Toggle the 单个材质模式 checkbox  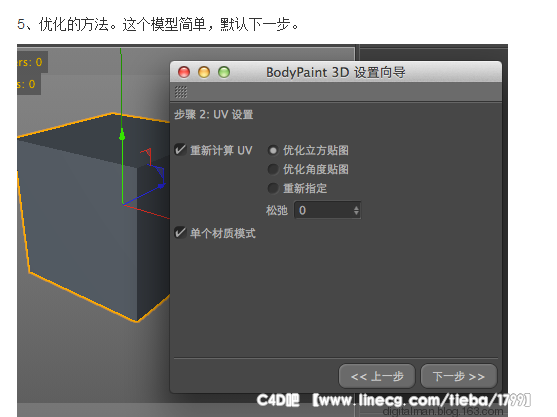[x=180, y=233]
